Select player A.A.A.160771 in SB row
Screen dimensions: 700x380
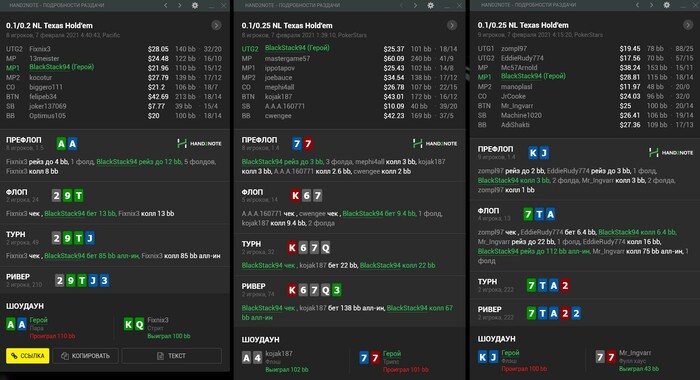pos(285,106)
